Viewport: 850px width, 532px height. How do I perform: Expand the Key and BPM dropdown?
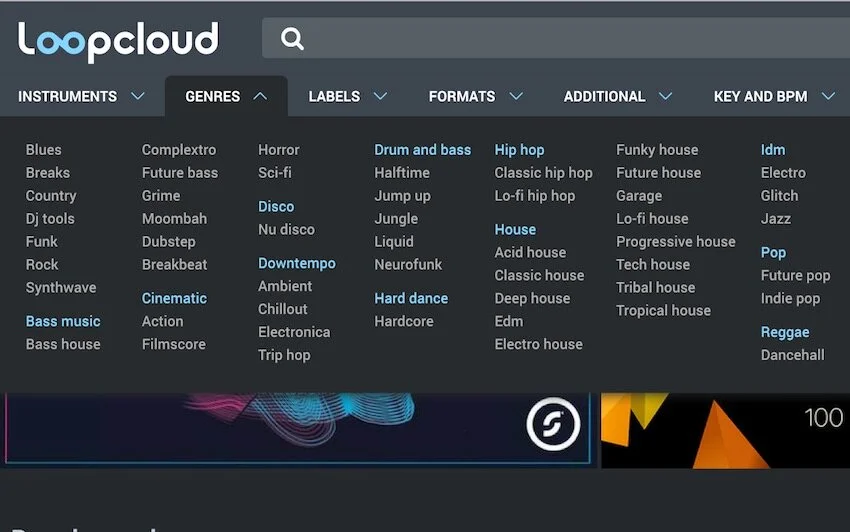(774, 97)
